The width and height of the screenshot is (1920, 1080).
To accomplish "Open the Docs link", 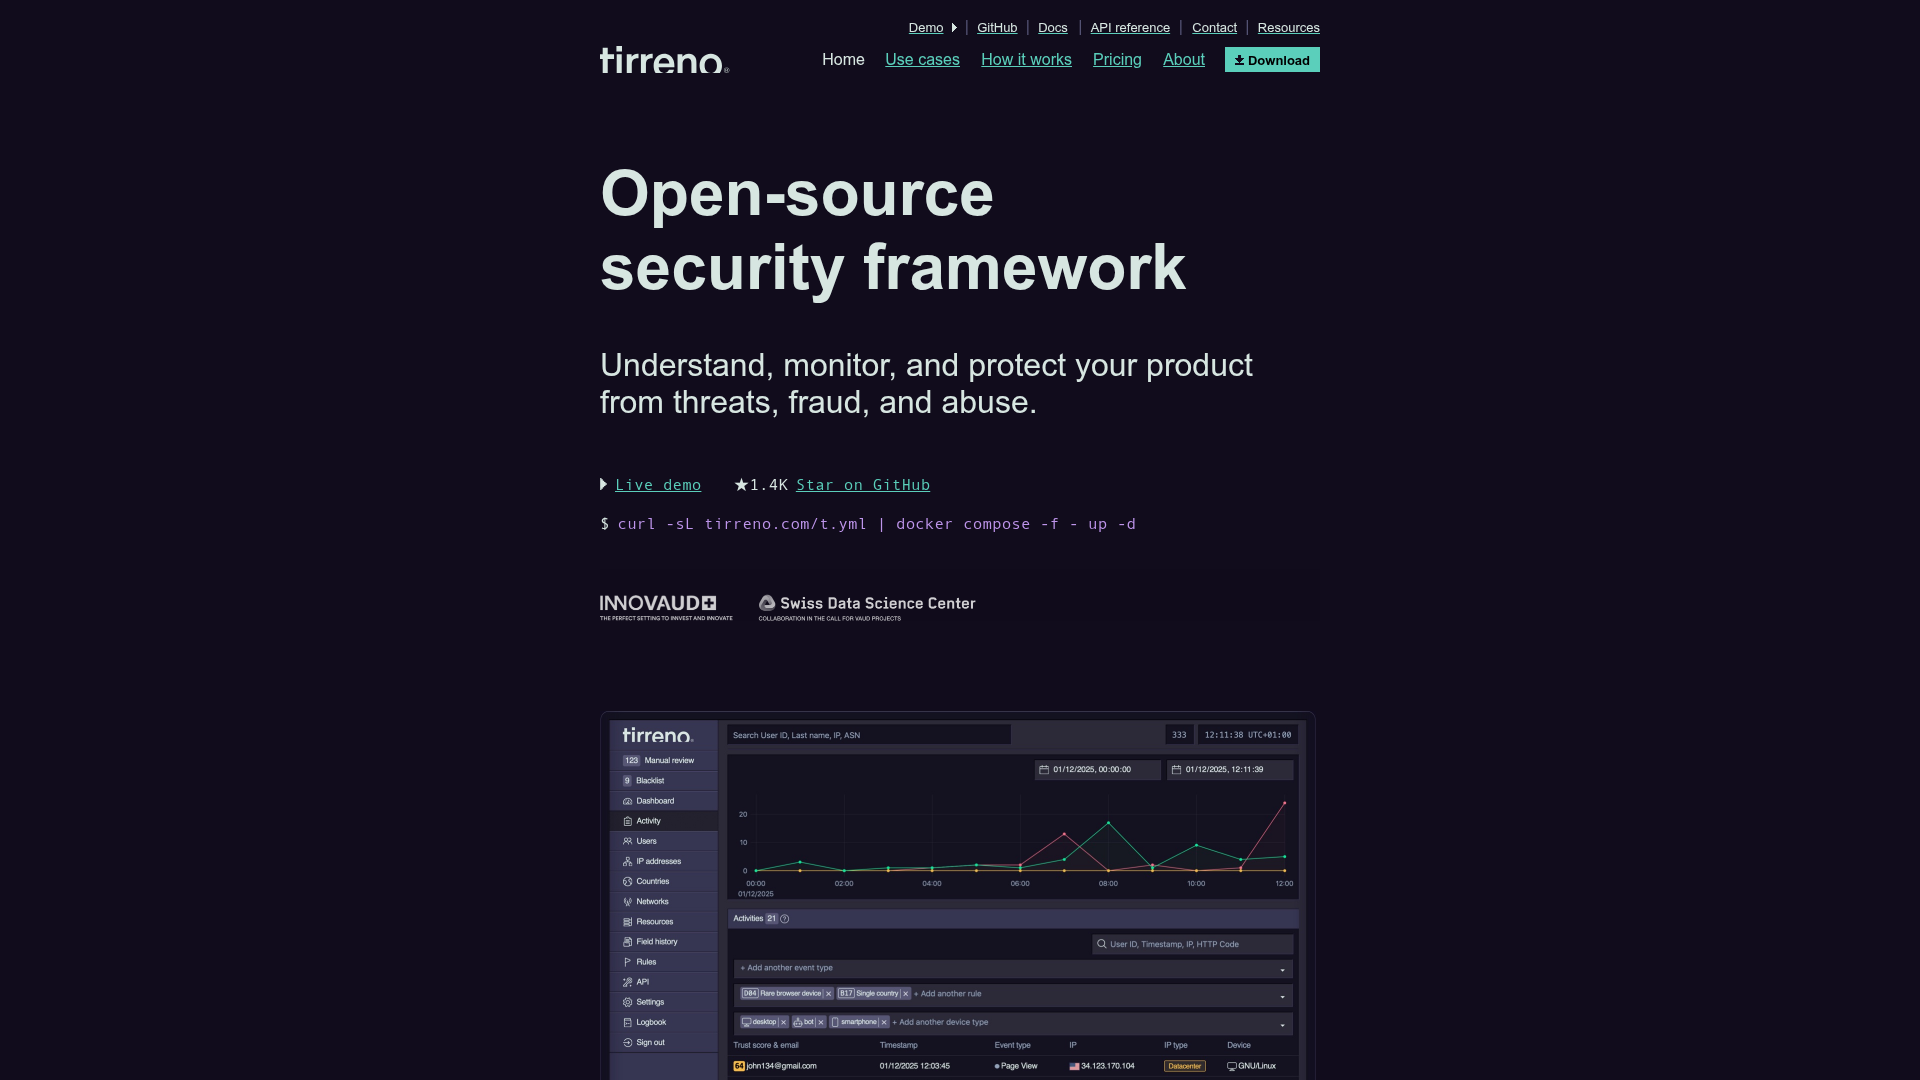I will 1053,28.
